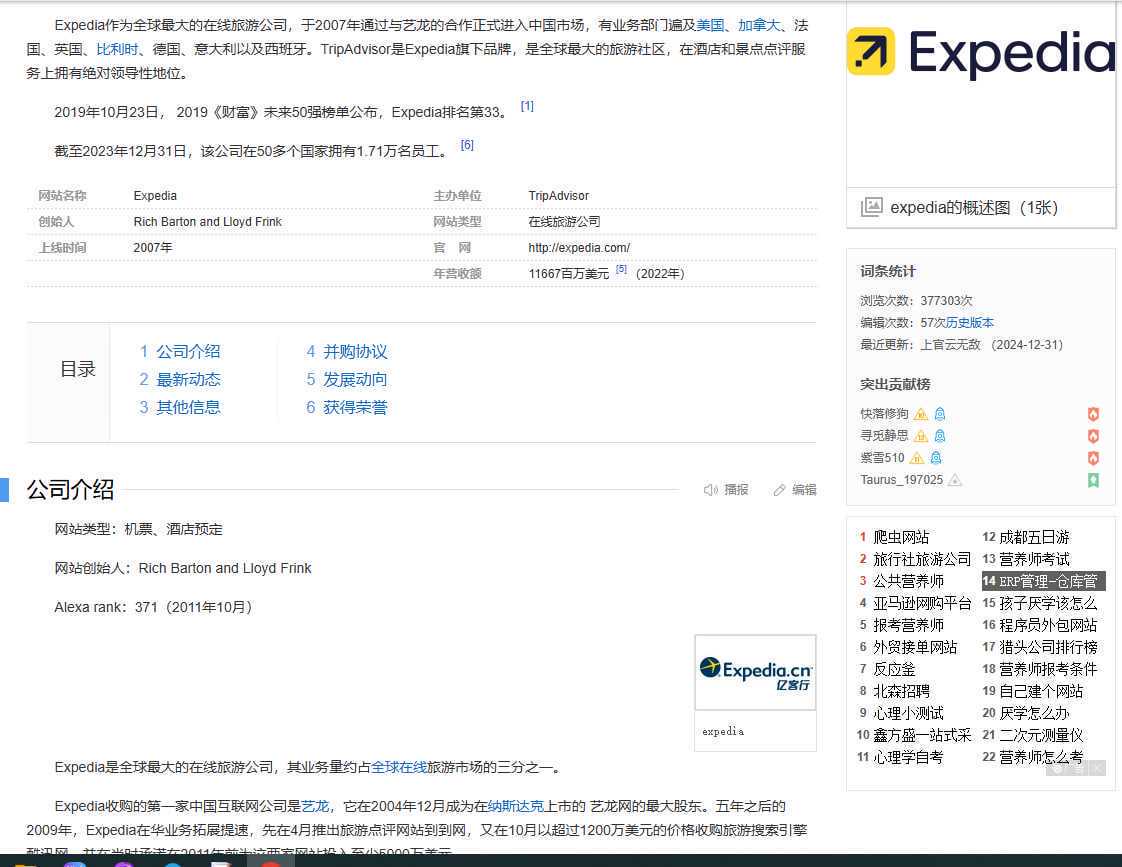
Task: Open contributor 快落修狗 profile
Action: point(884,414)
